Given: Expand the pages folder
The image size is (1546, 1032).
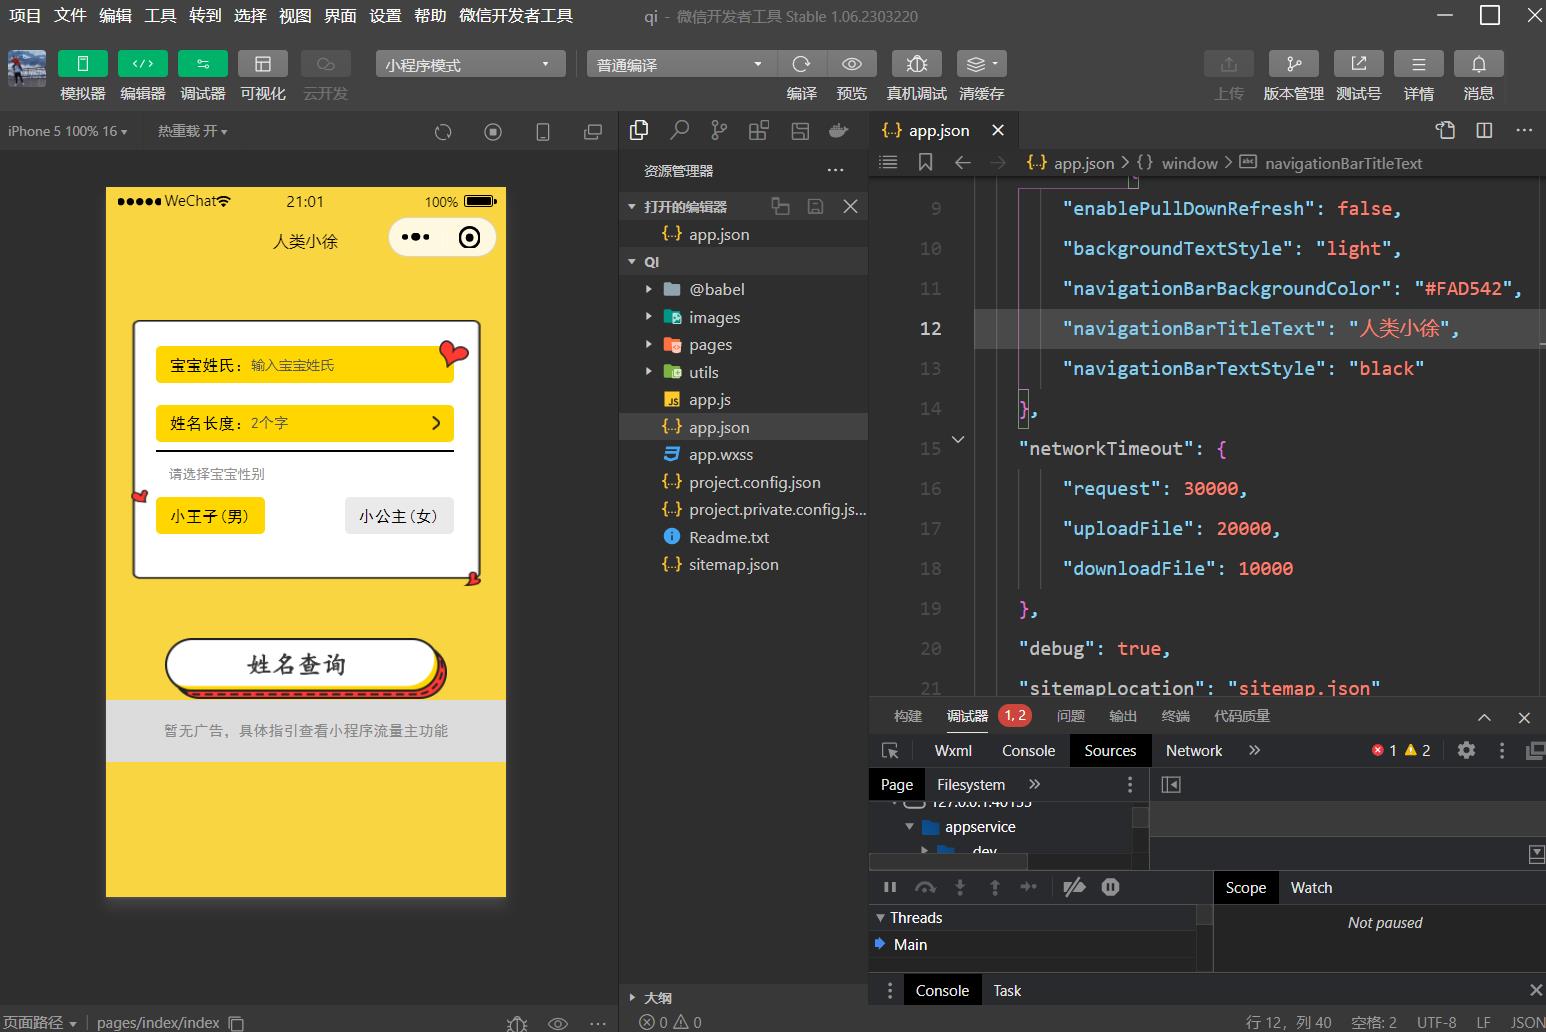Looking at the screenshot, I should click(x=649, y=345).
